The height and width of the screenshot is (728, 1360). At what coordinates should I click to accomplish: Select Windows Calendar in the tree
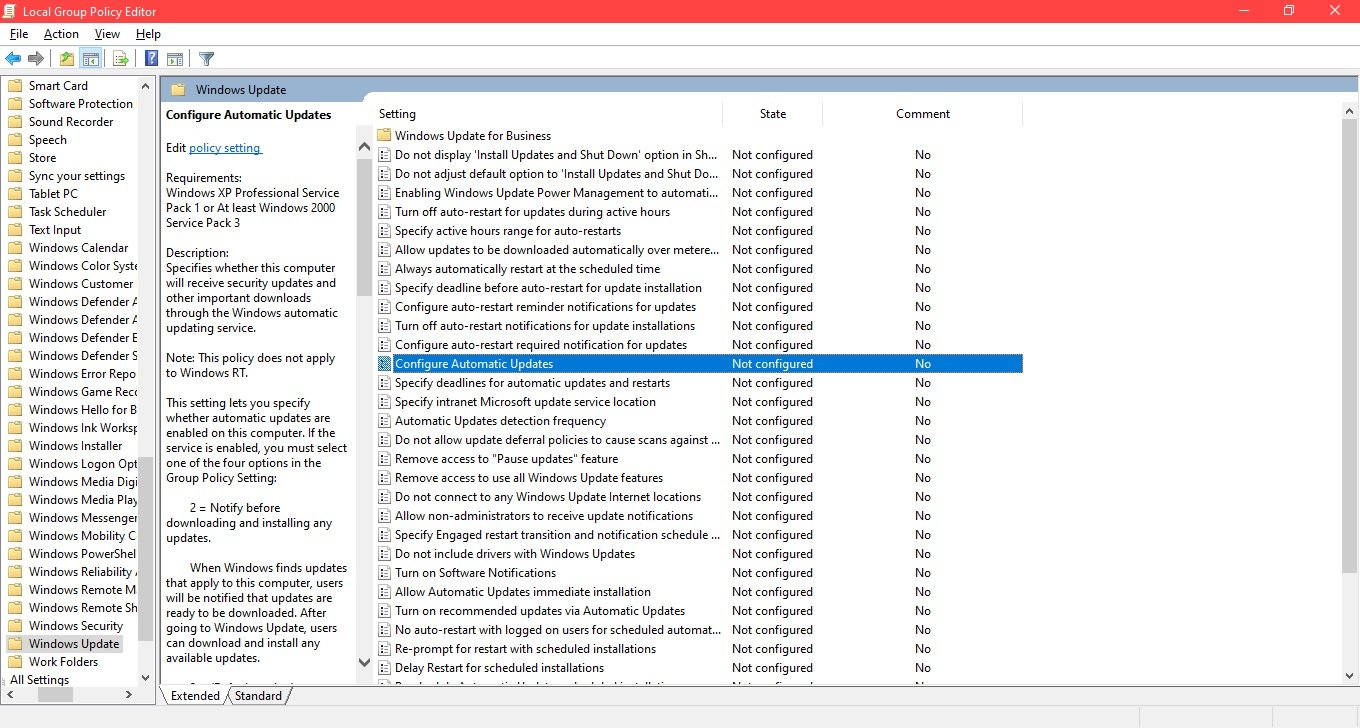78,248
